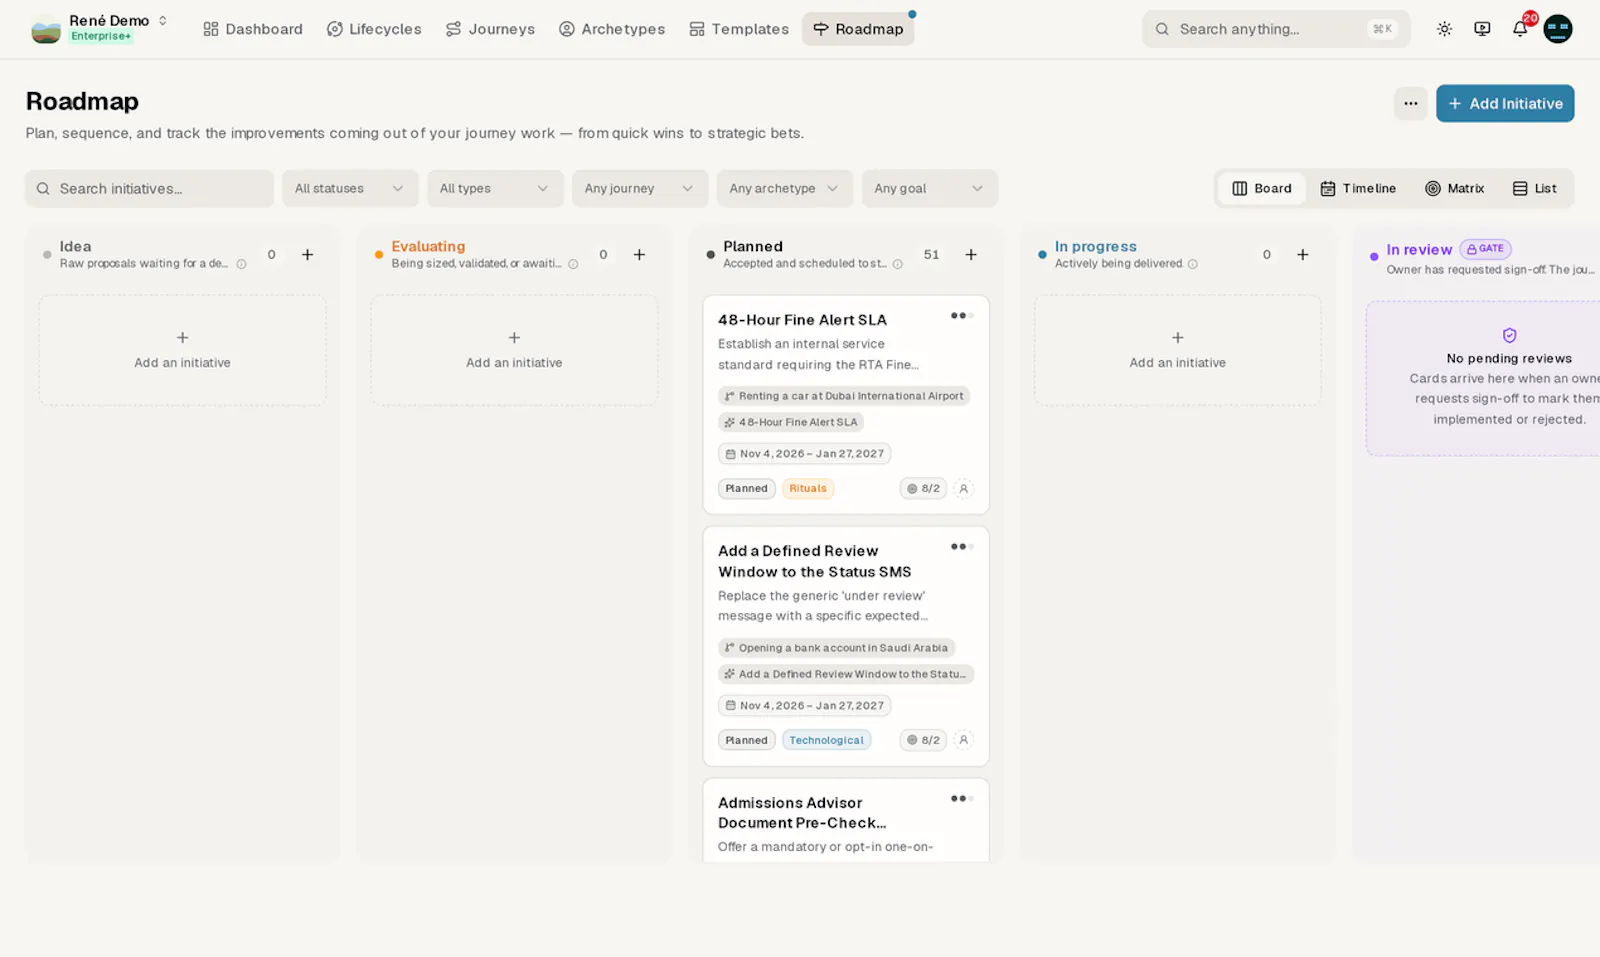Screen dimensions: 1600x957
Task: Navigate to Journeys
Action: pos(490,29)
